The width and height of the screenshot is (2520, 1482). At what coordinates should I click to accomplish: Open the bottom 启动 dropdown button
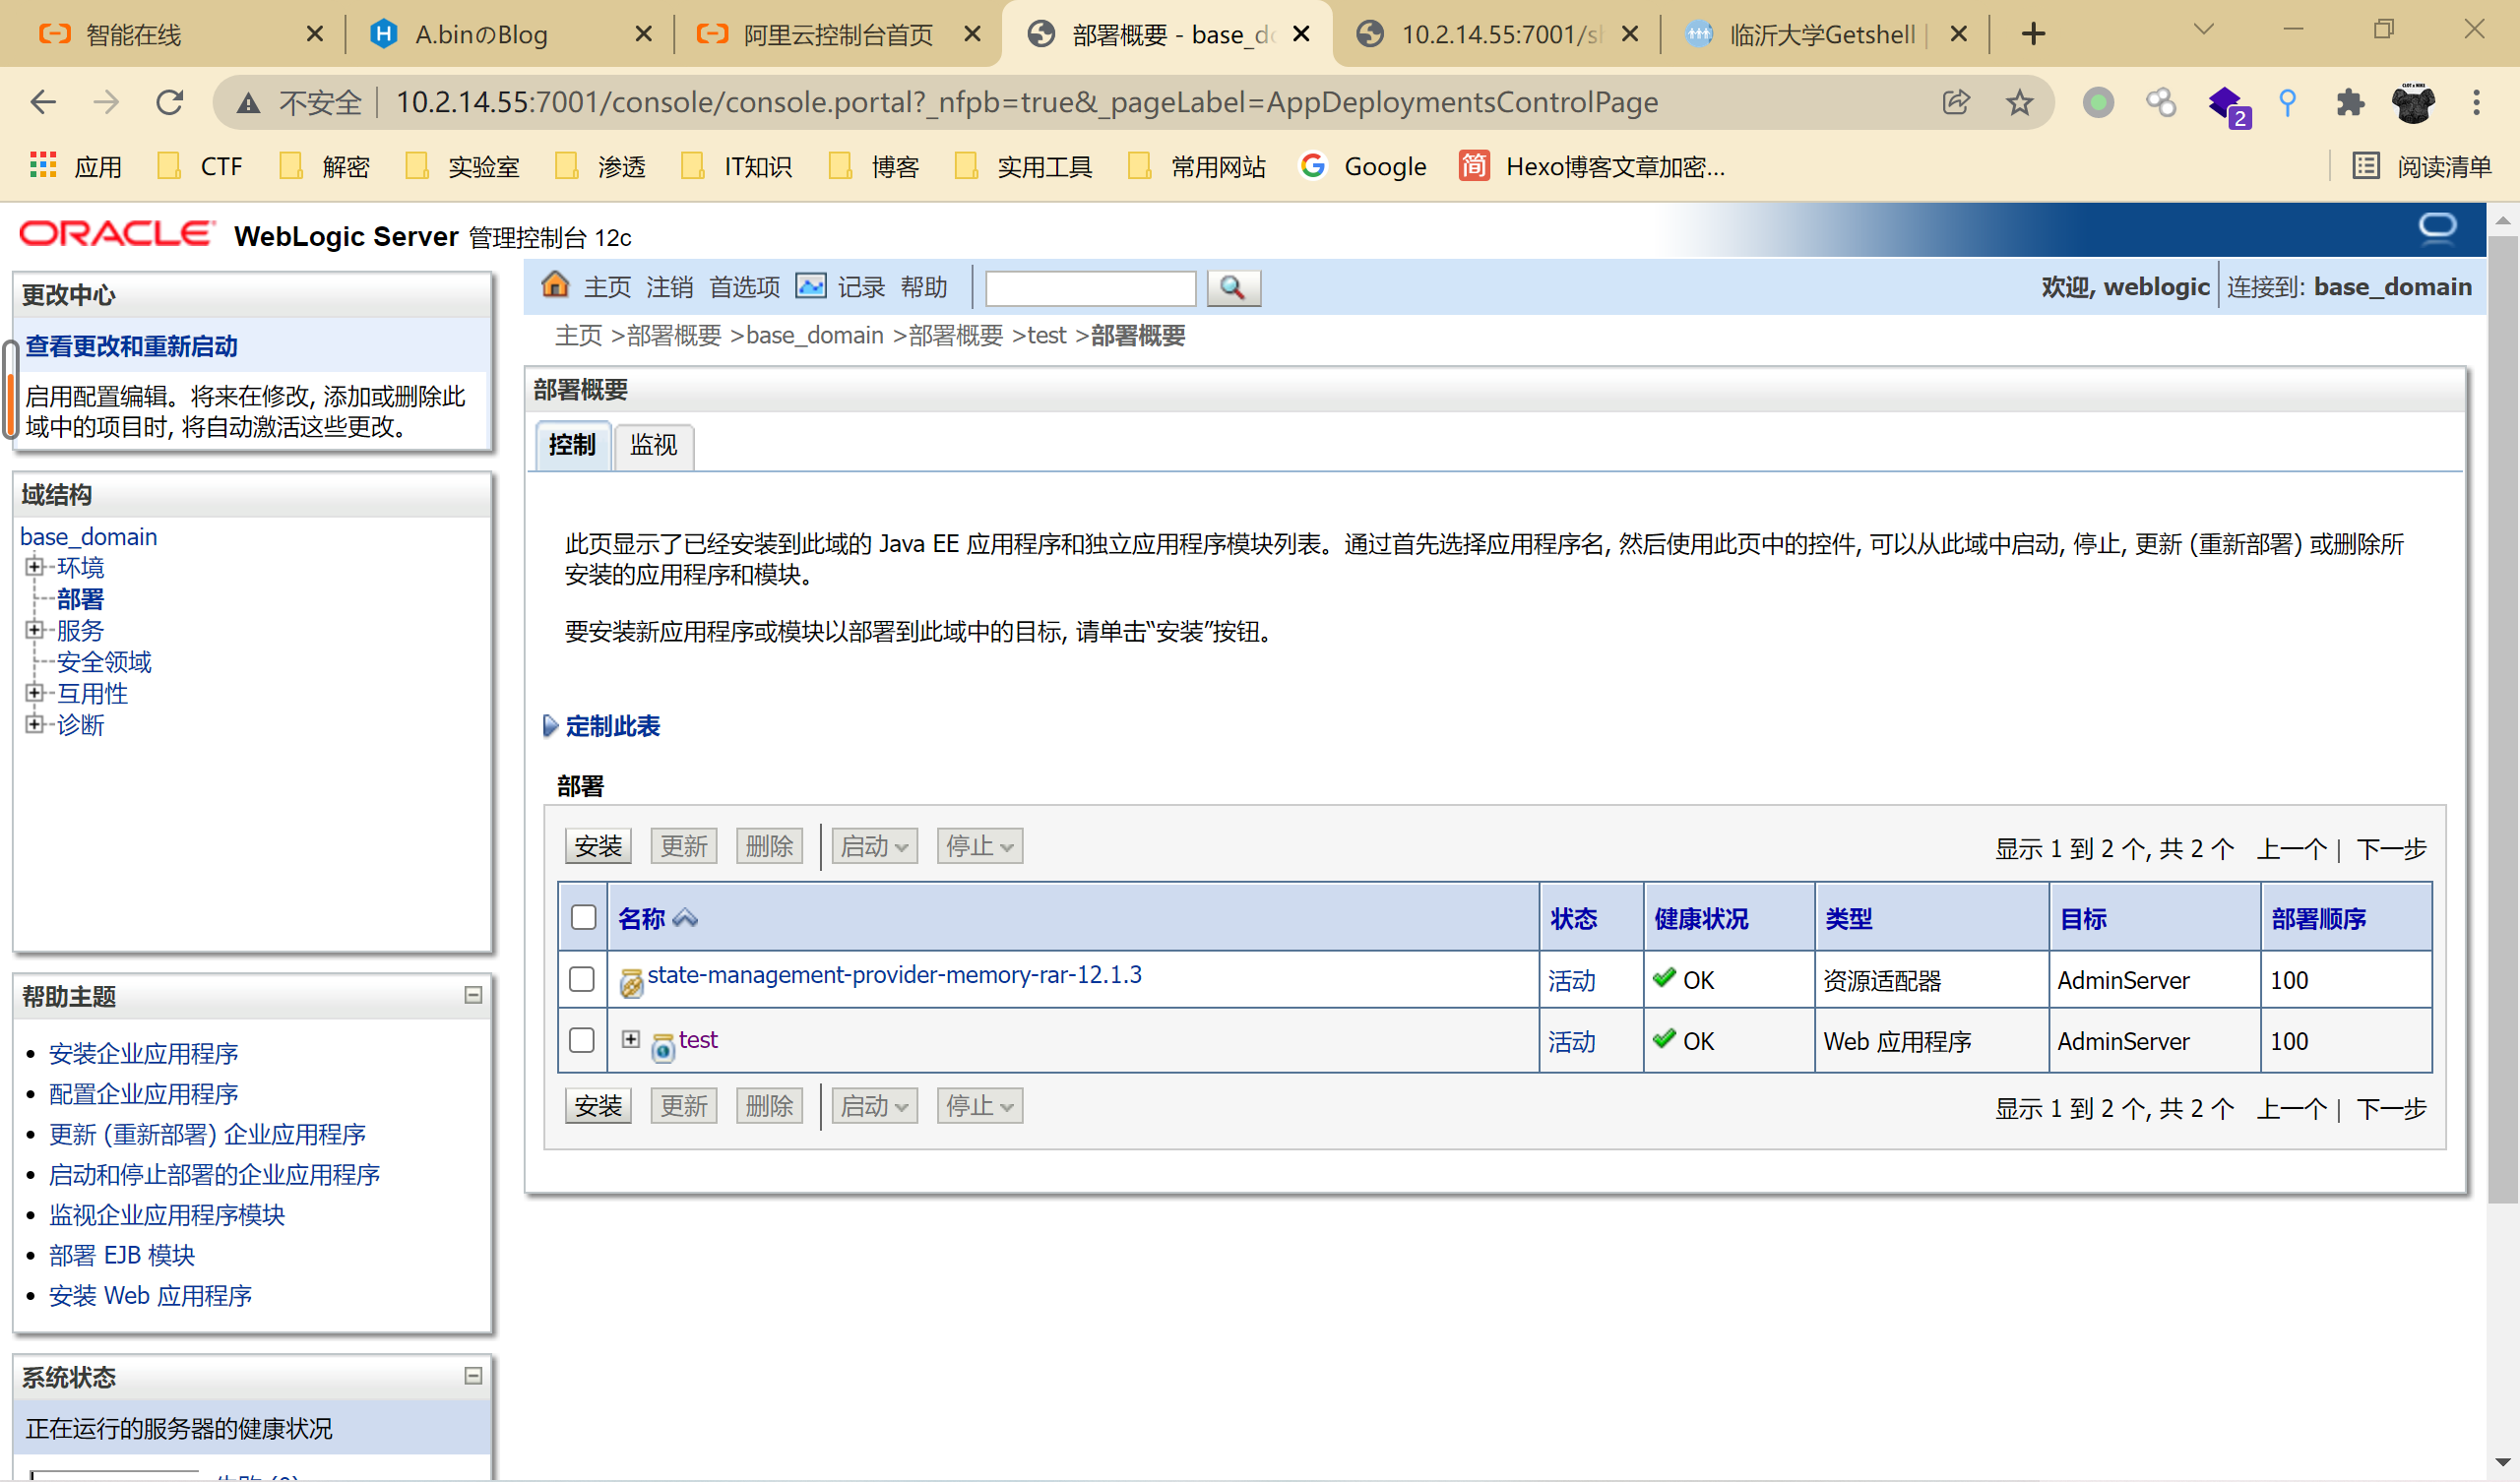(x=874, y=1106)
